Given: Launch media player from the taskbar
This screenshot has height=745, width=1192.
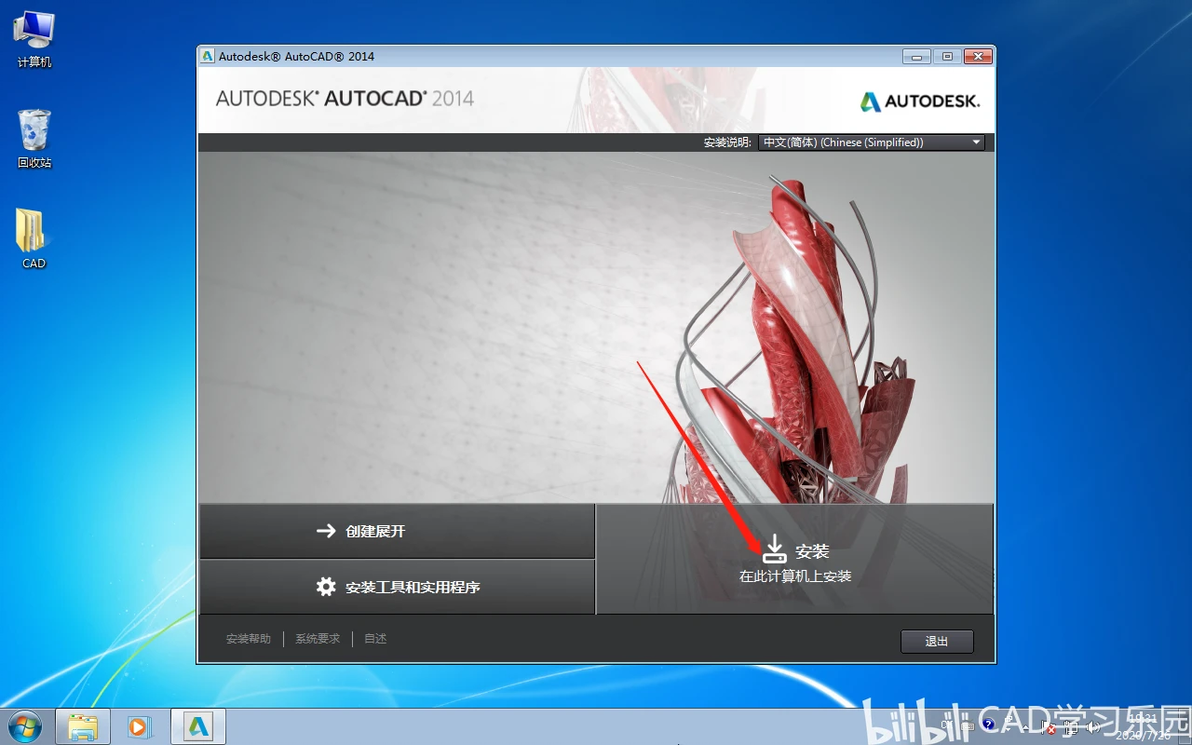Looking at the screenshot, I should [x=139, y=727].
